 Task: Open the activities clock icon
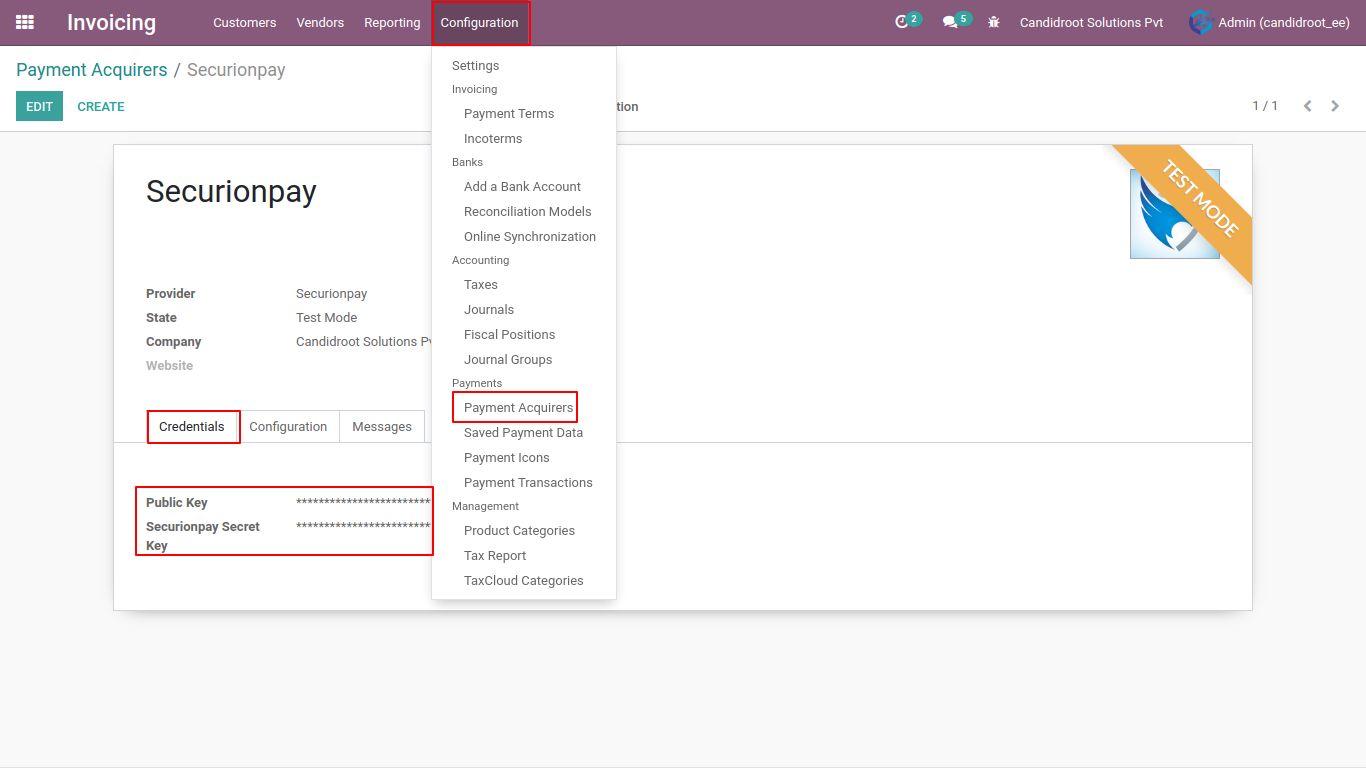point(902,22)
